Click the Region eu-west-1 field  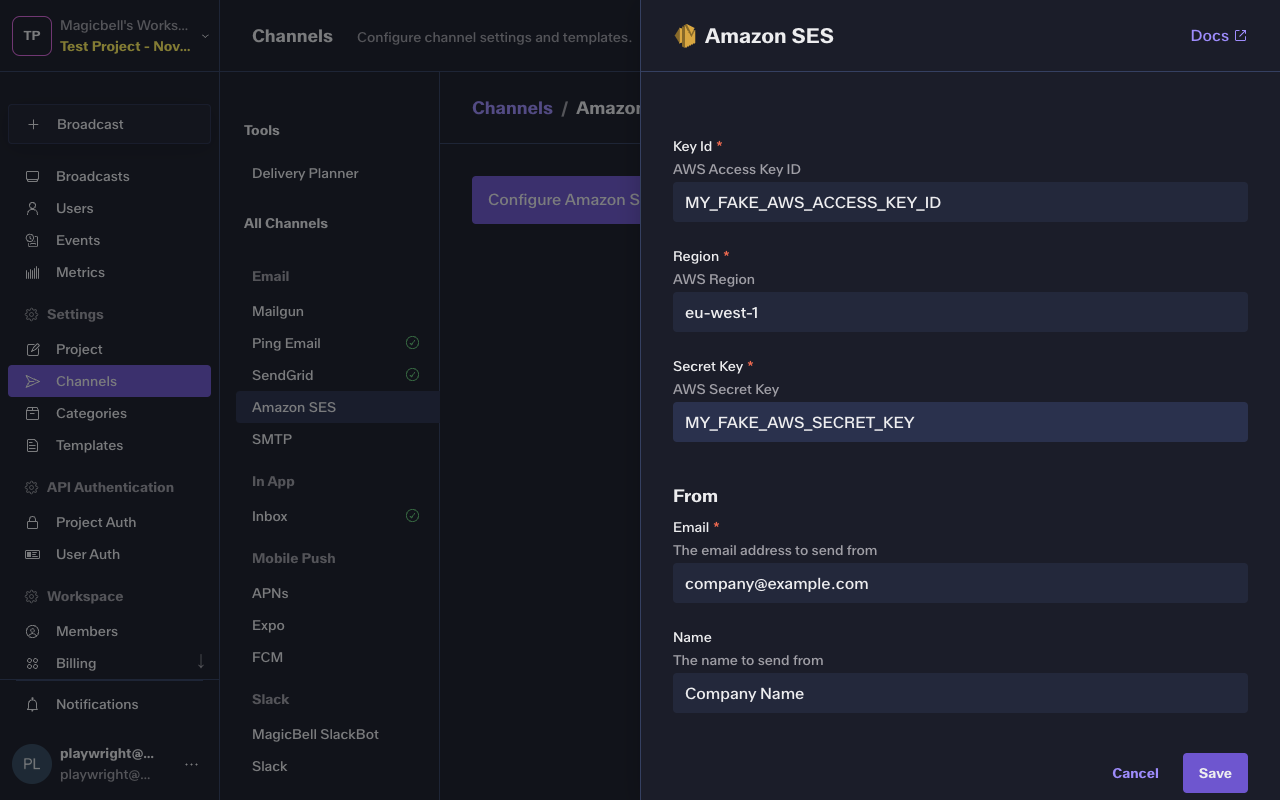959,312
